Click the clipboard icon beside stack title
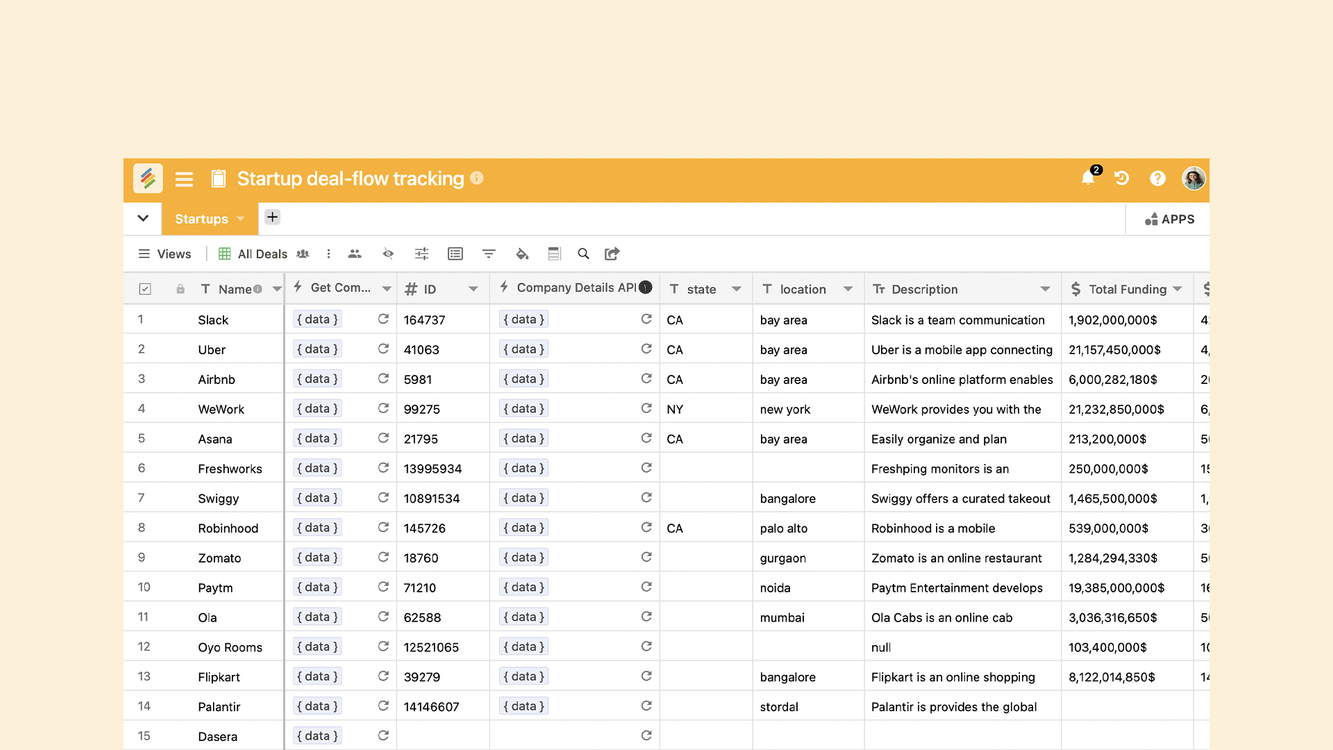Image resolution: width=1333 pixels, height=750 pixels. (218, 179)
